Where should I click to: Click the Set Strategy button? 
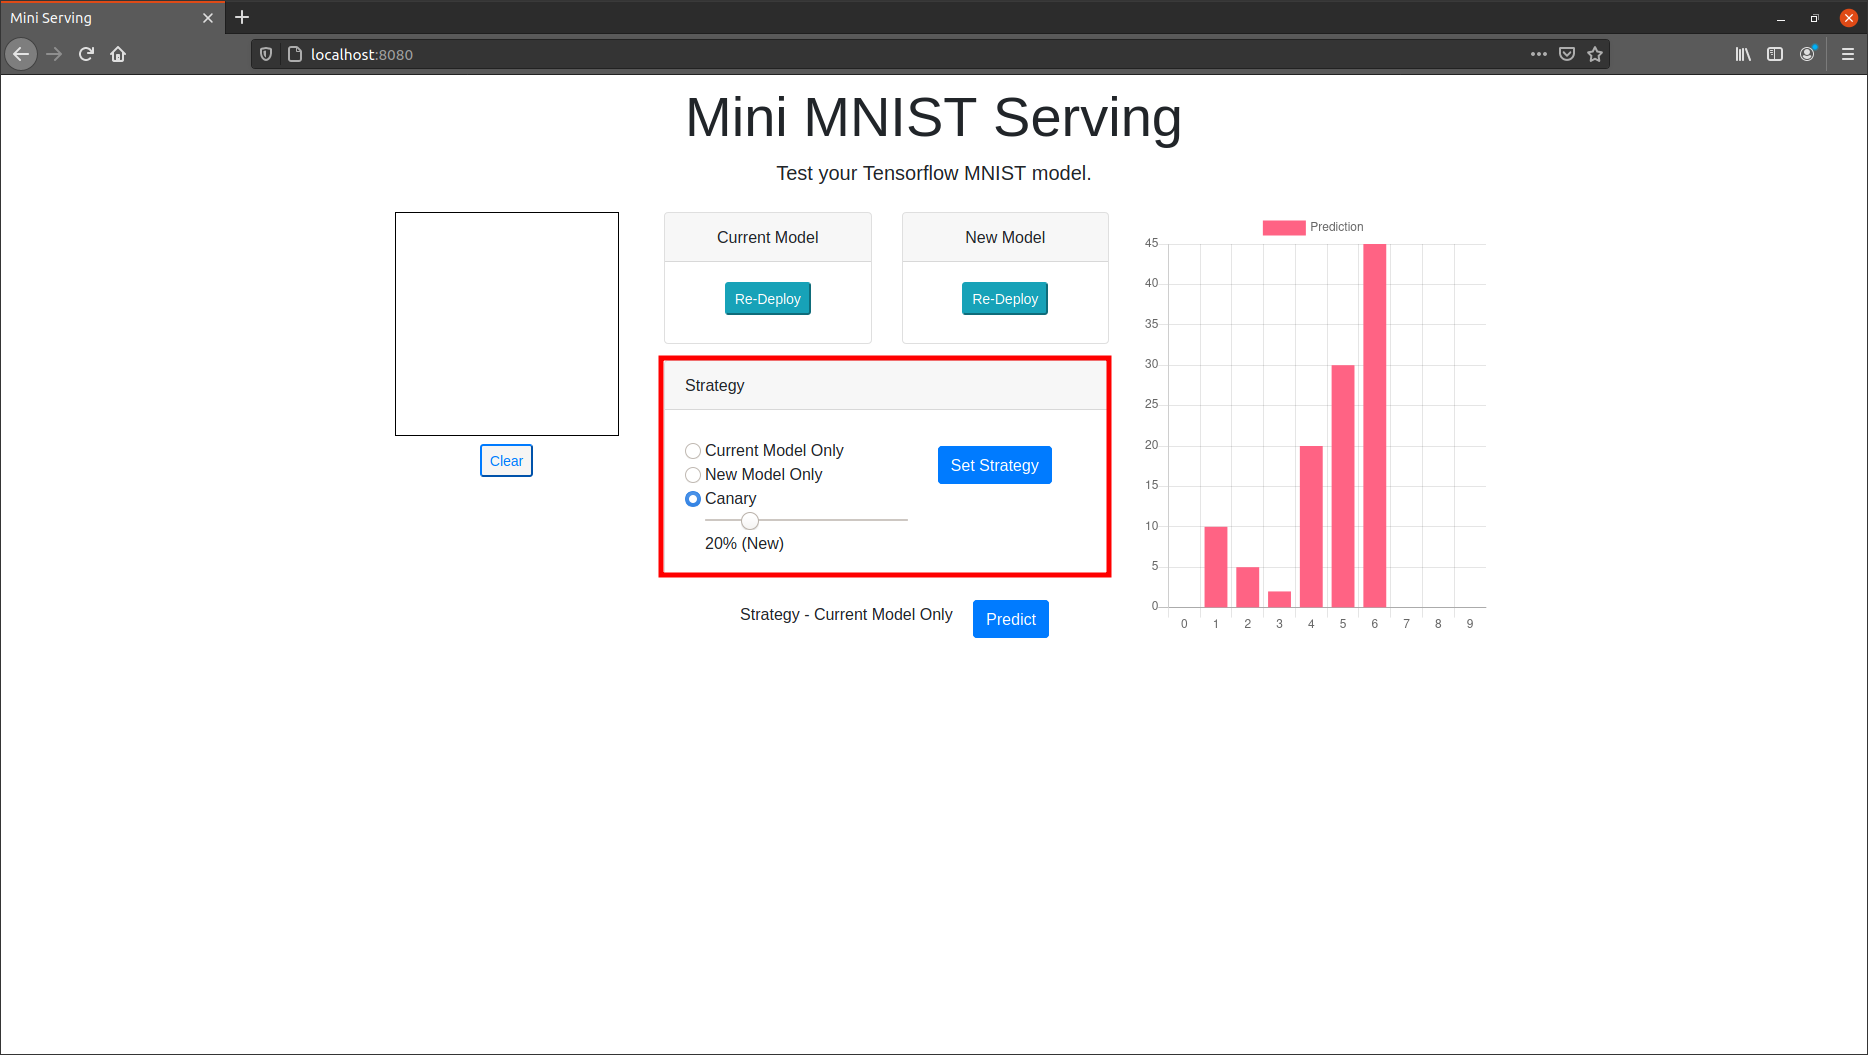tap(995, 465)
